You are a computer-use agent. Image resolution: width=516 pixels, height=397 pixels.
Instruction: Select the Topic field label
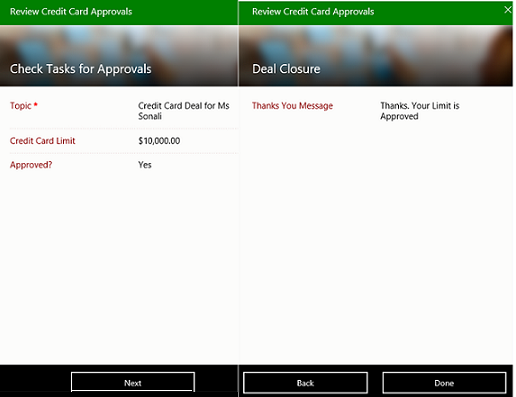tap(20, 106)
